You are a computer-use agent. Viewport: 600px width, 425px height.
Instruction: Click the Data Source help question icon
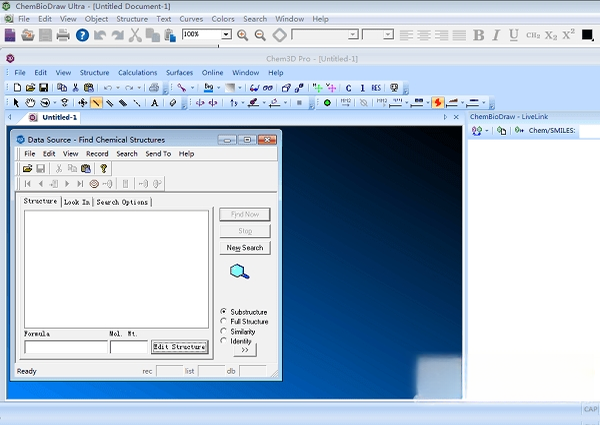(x=103, y=168)
